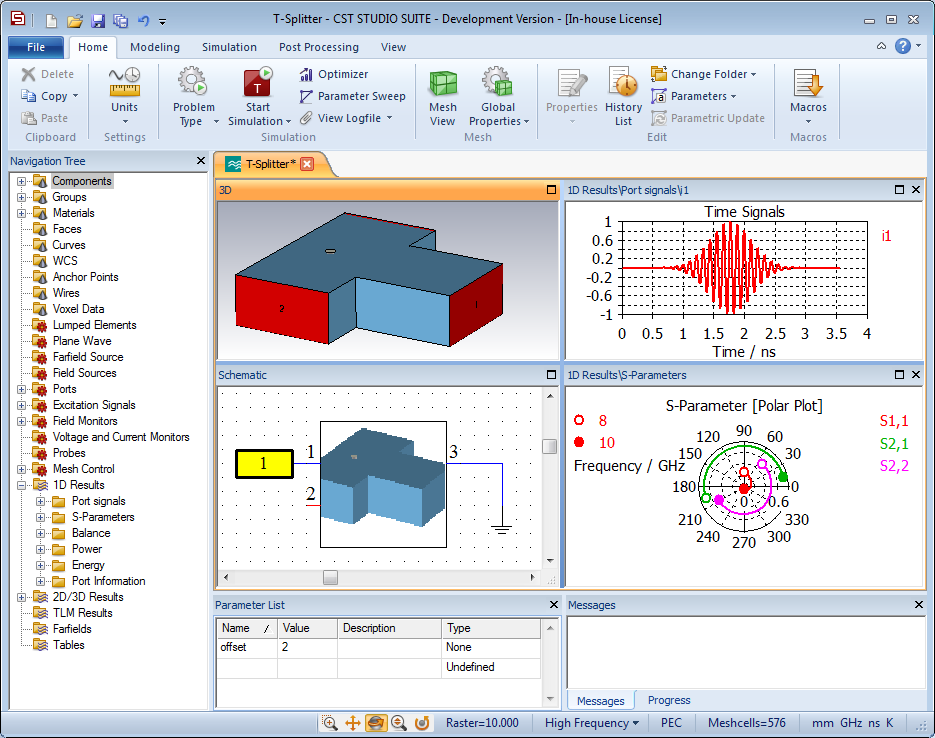This screenshot has width=935, height=738.
Task: Select the Messages tab at the bottom
Action: click(x=600, y=700)
